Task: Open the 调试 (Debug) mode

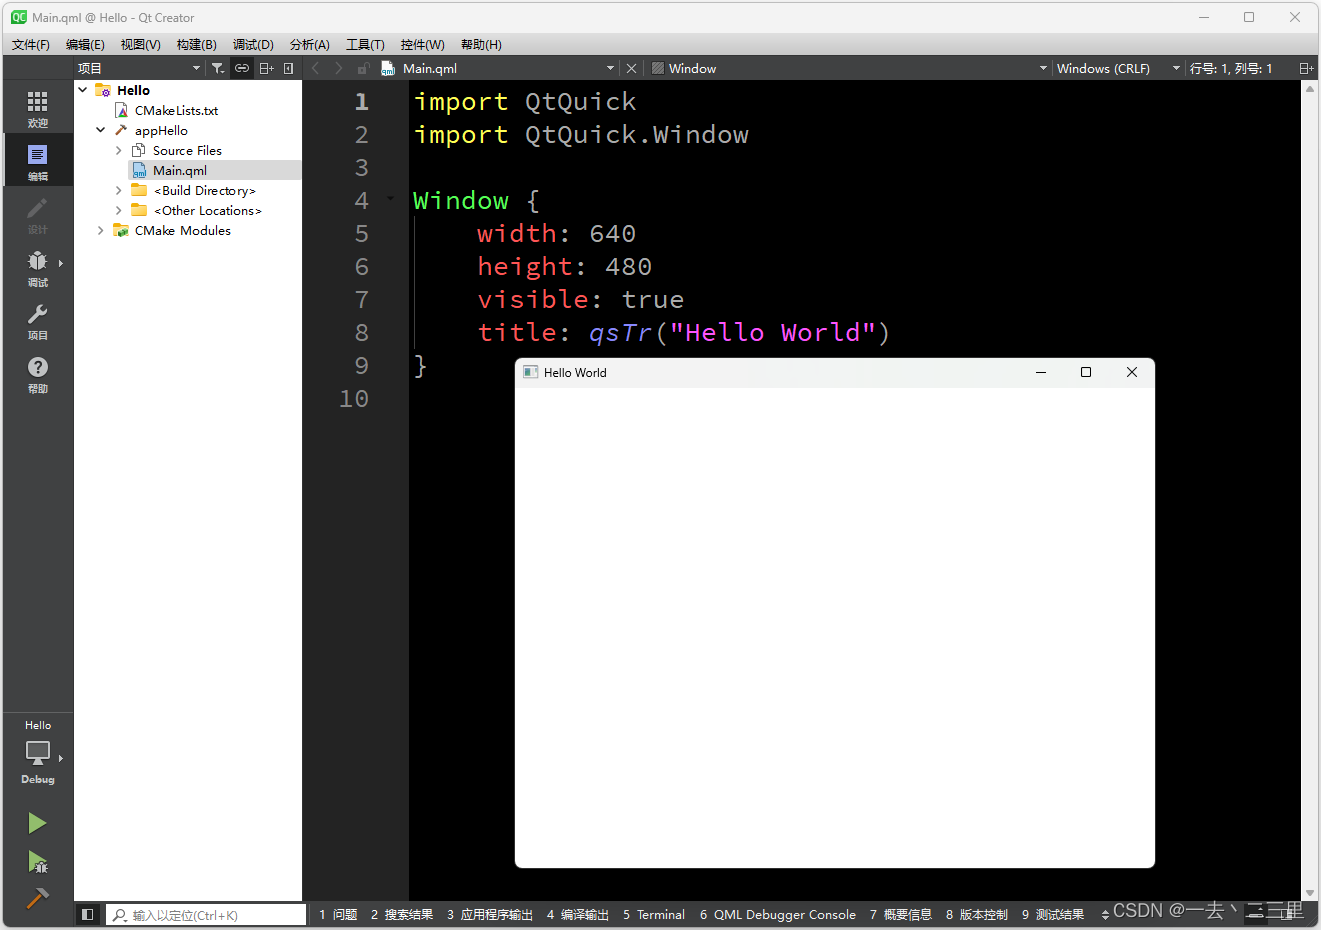Action: pos(37,268)
